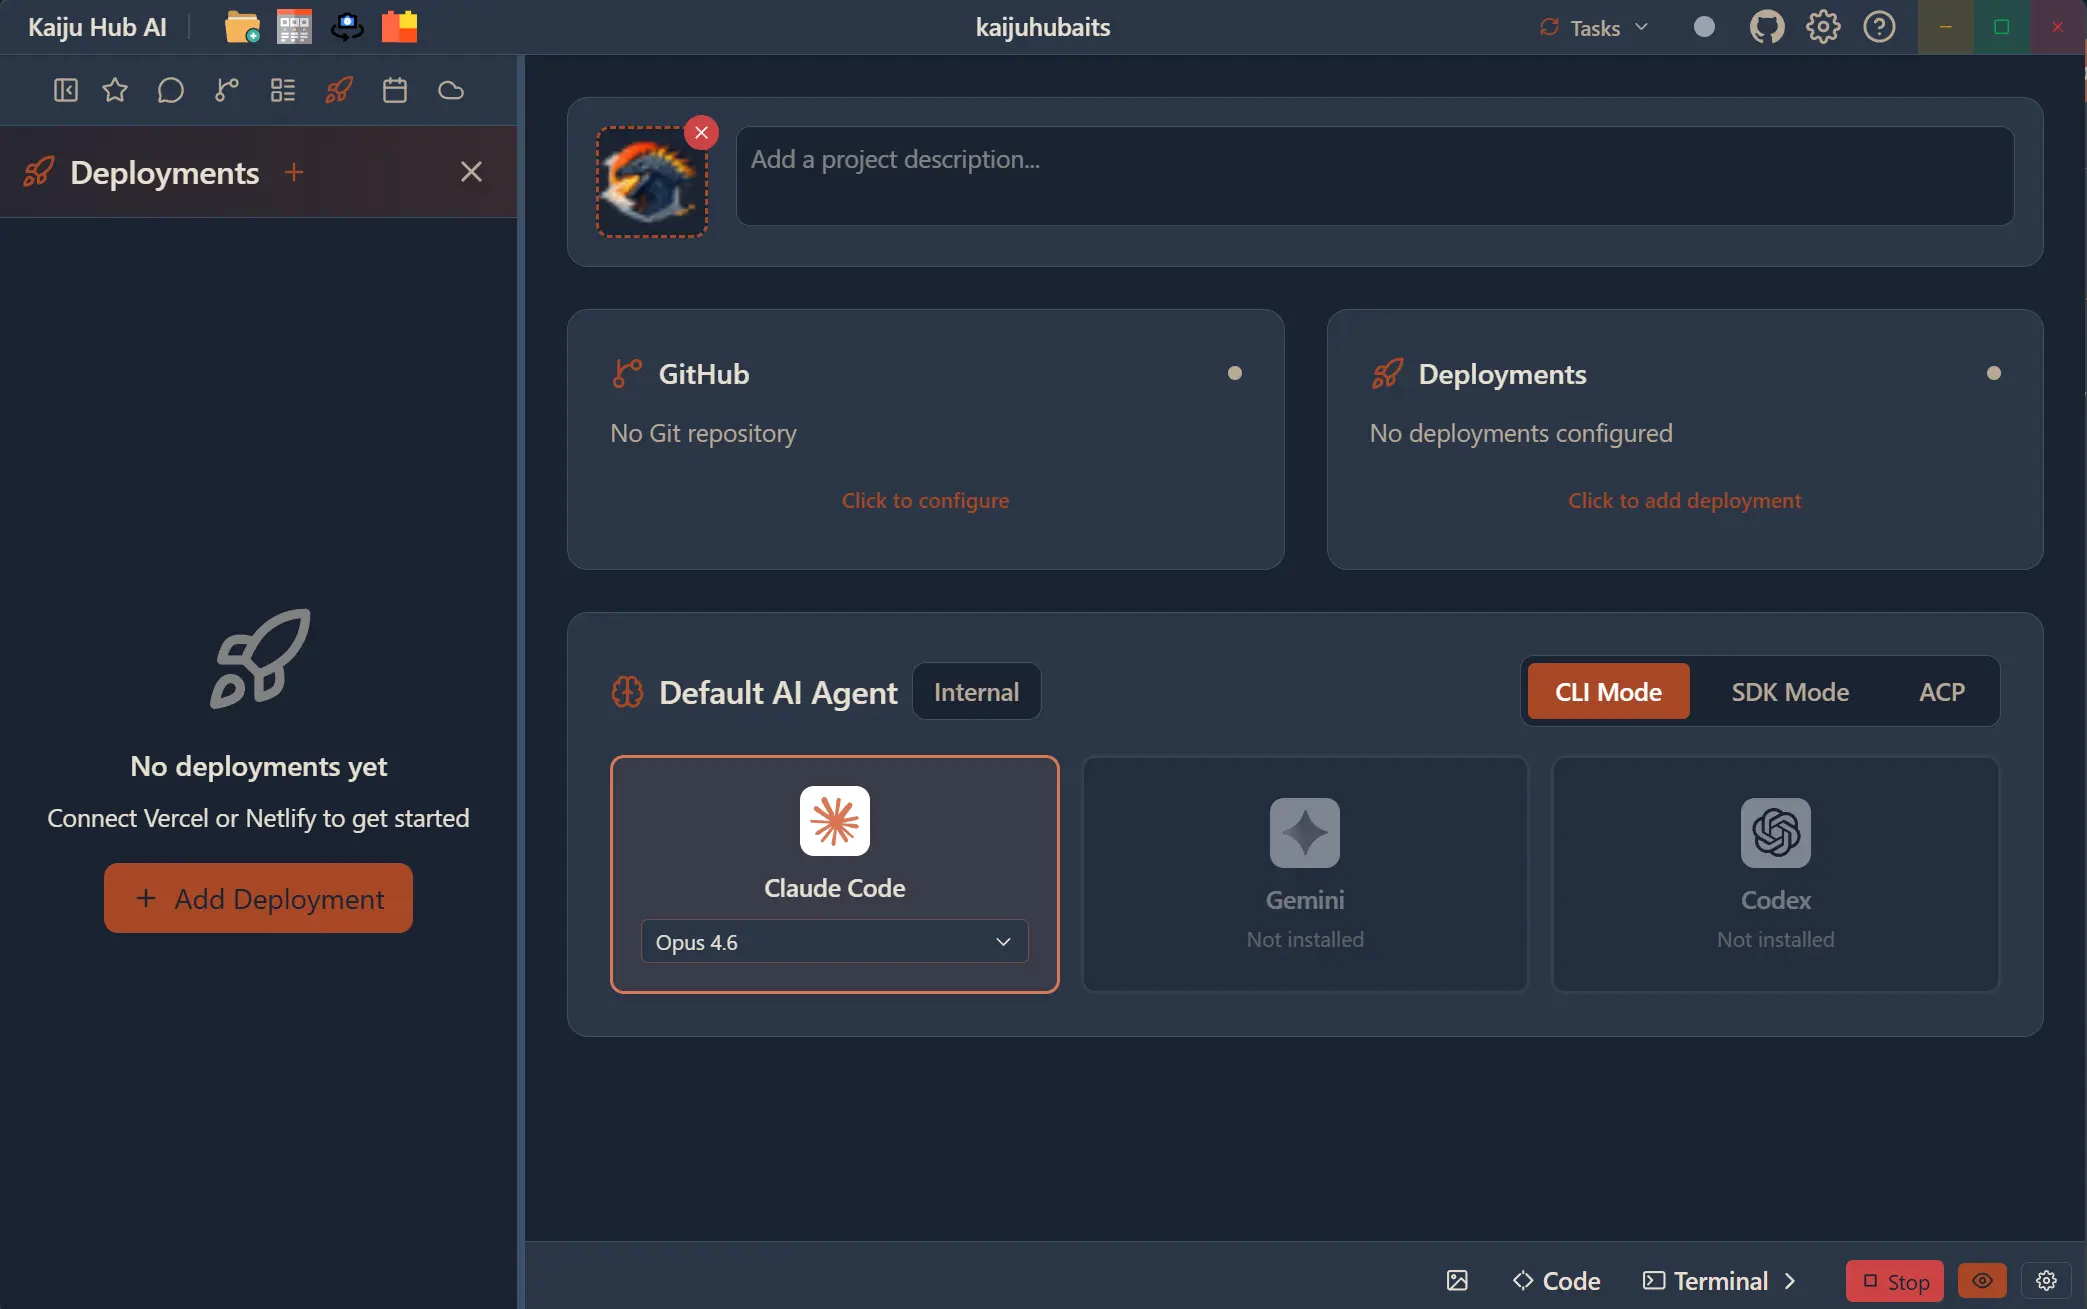Remove the project avatar image
Image resolution: width=2087 pixels, height=1309 pixels.
click(702, 132)
